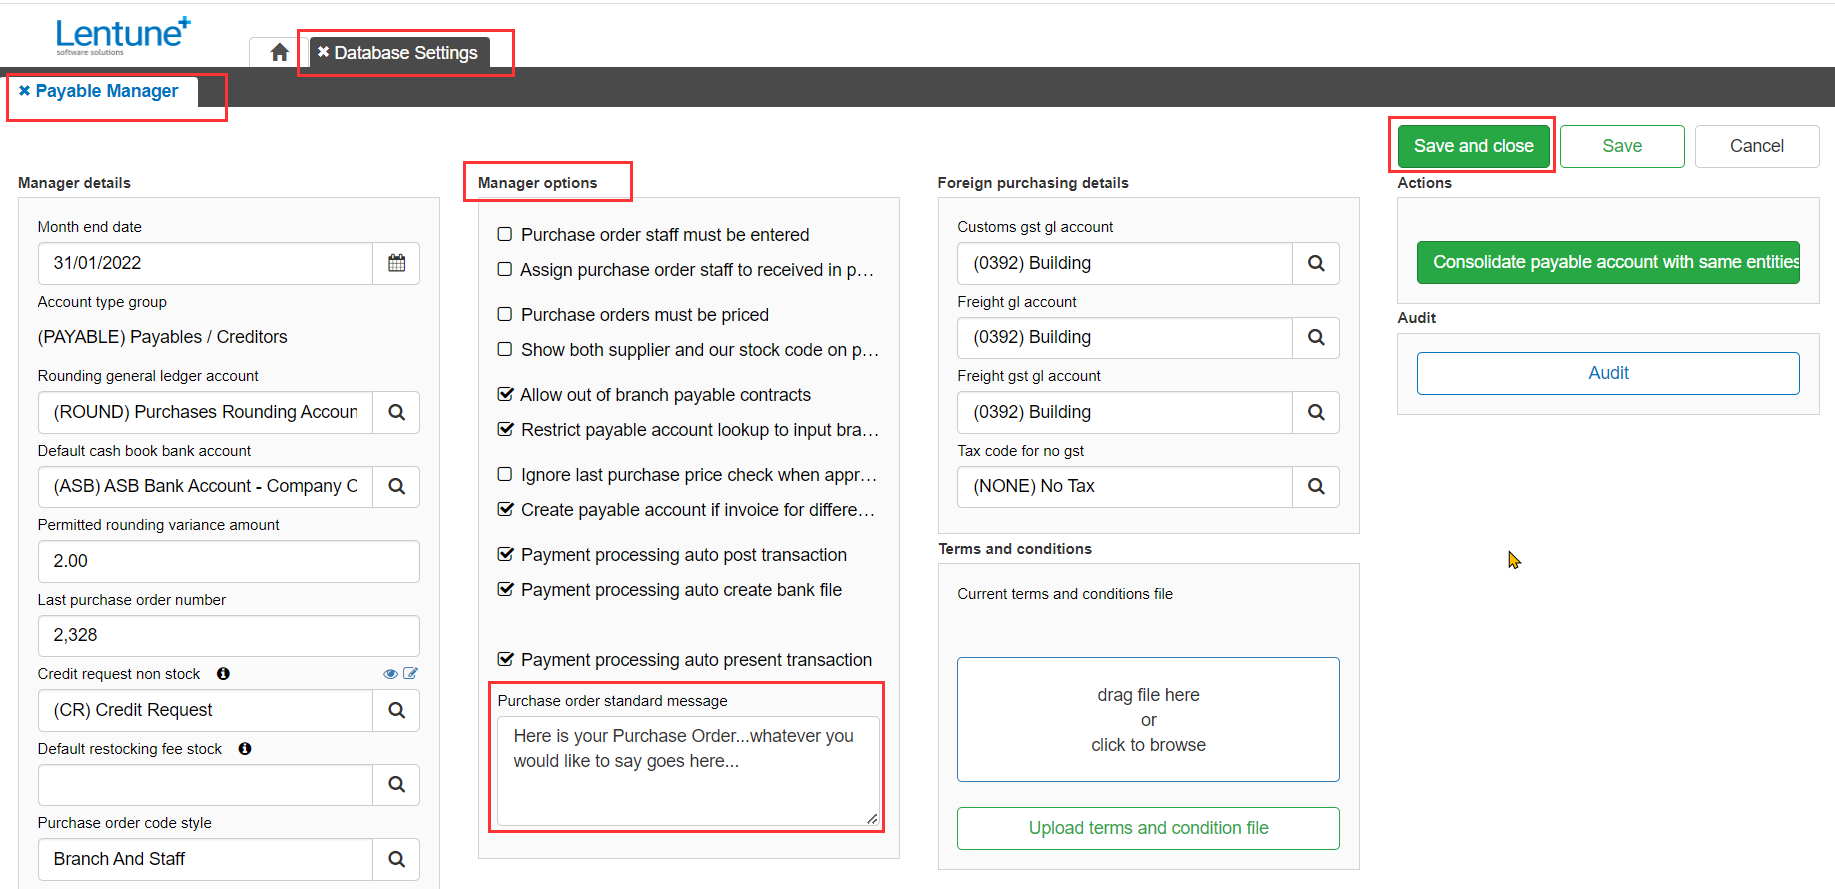The image size is (1835, 889).
Task: Edit Credit request record using pencil icon
Action: coord(410,674)
